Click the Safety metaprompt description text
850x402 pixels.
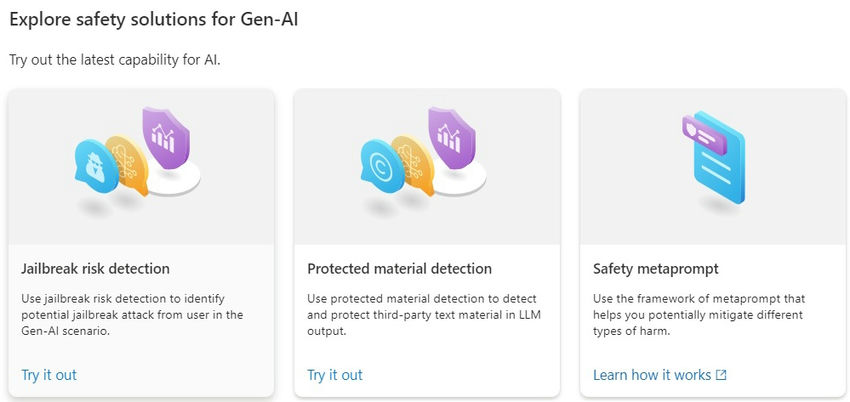pyautogui.click(x=700, y=314)
